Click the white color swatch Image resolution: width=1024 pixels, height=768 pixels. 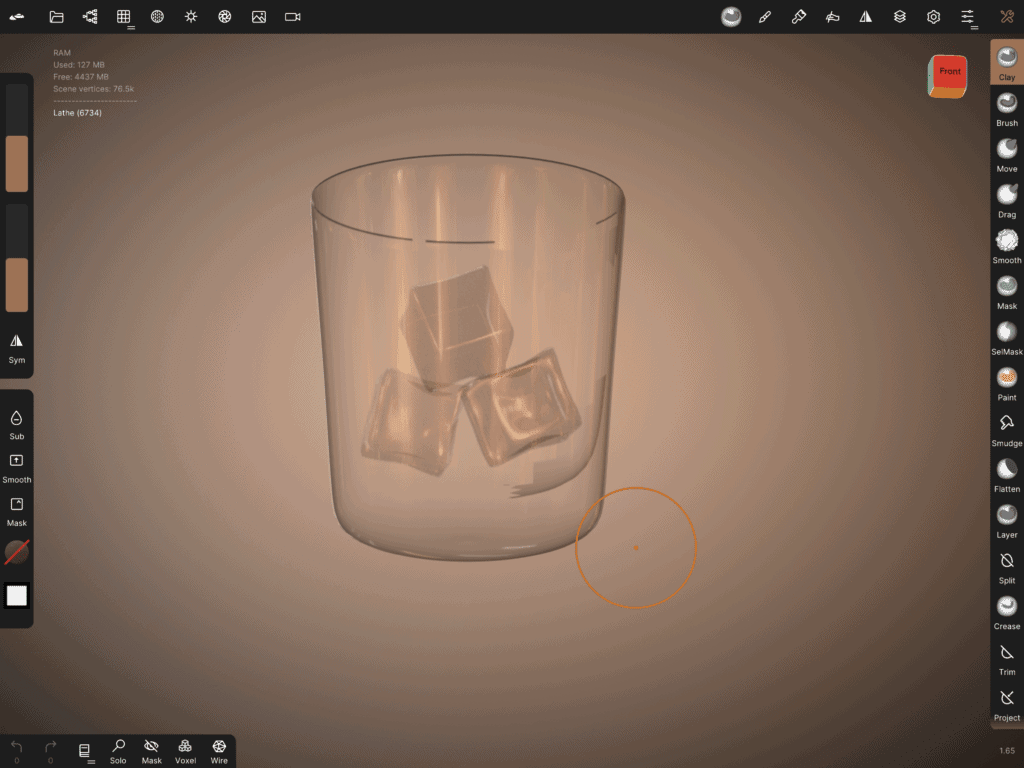(17, 596)
